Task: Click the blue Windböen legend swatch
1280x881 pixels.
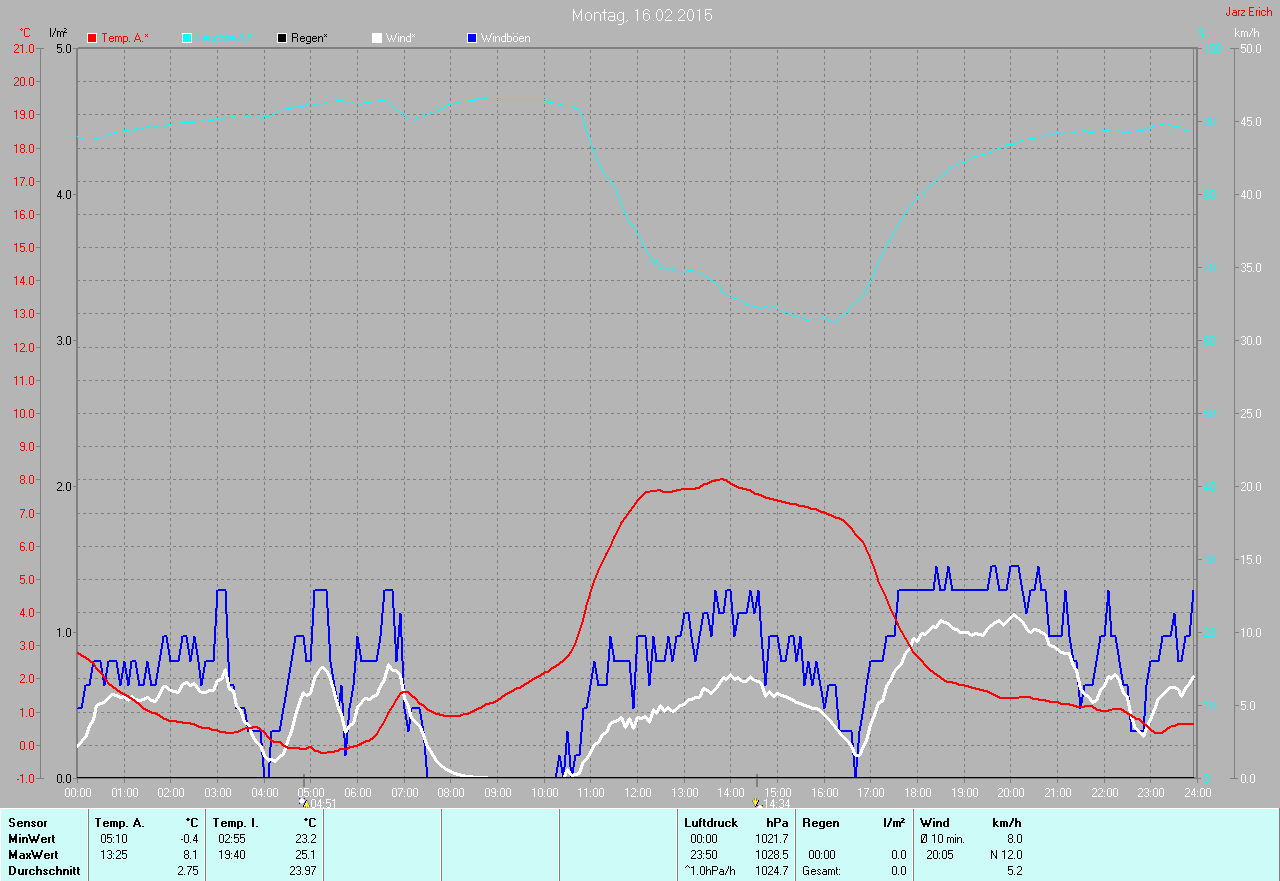Action: tap(472, 38)
